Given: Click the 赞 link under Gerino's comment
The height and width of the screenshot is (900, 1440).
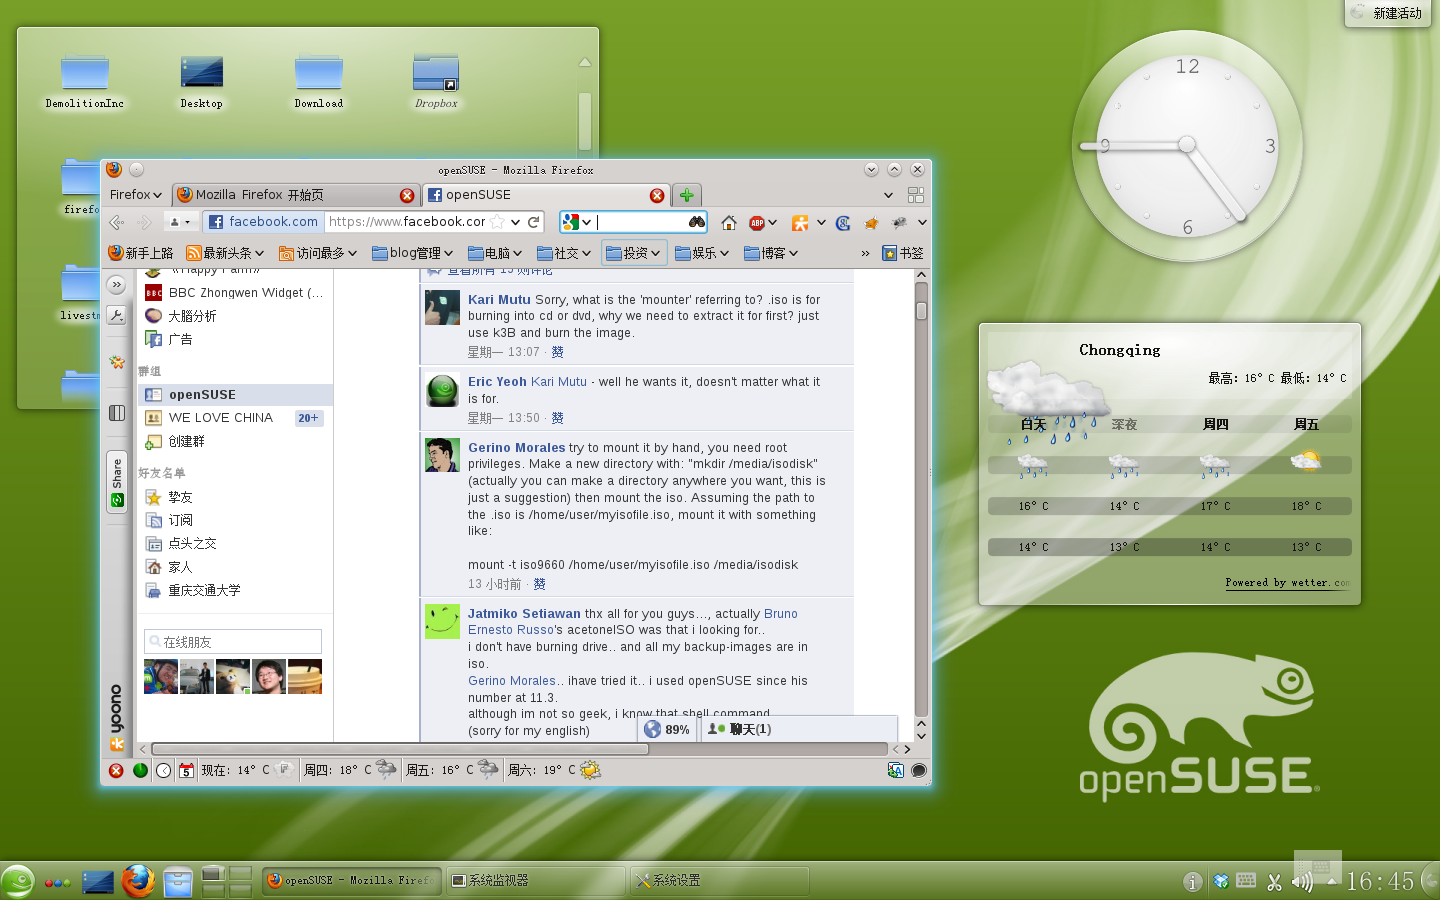Looking at the screenshot, I should (540, 584).
